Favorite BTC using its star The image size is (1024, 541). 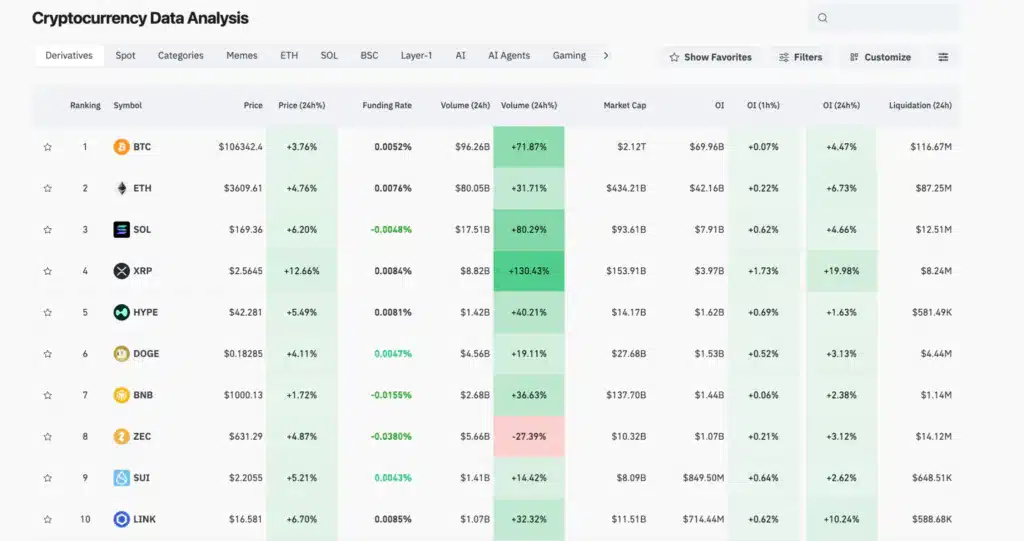tap(47, 147)
